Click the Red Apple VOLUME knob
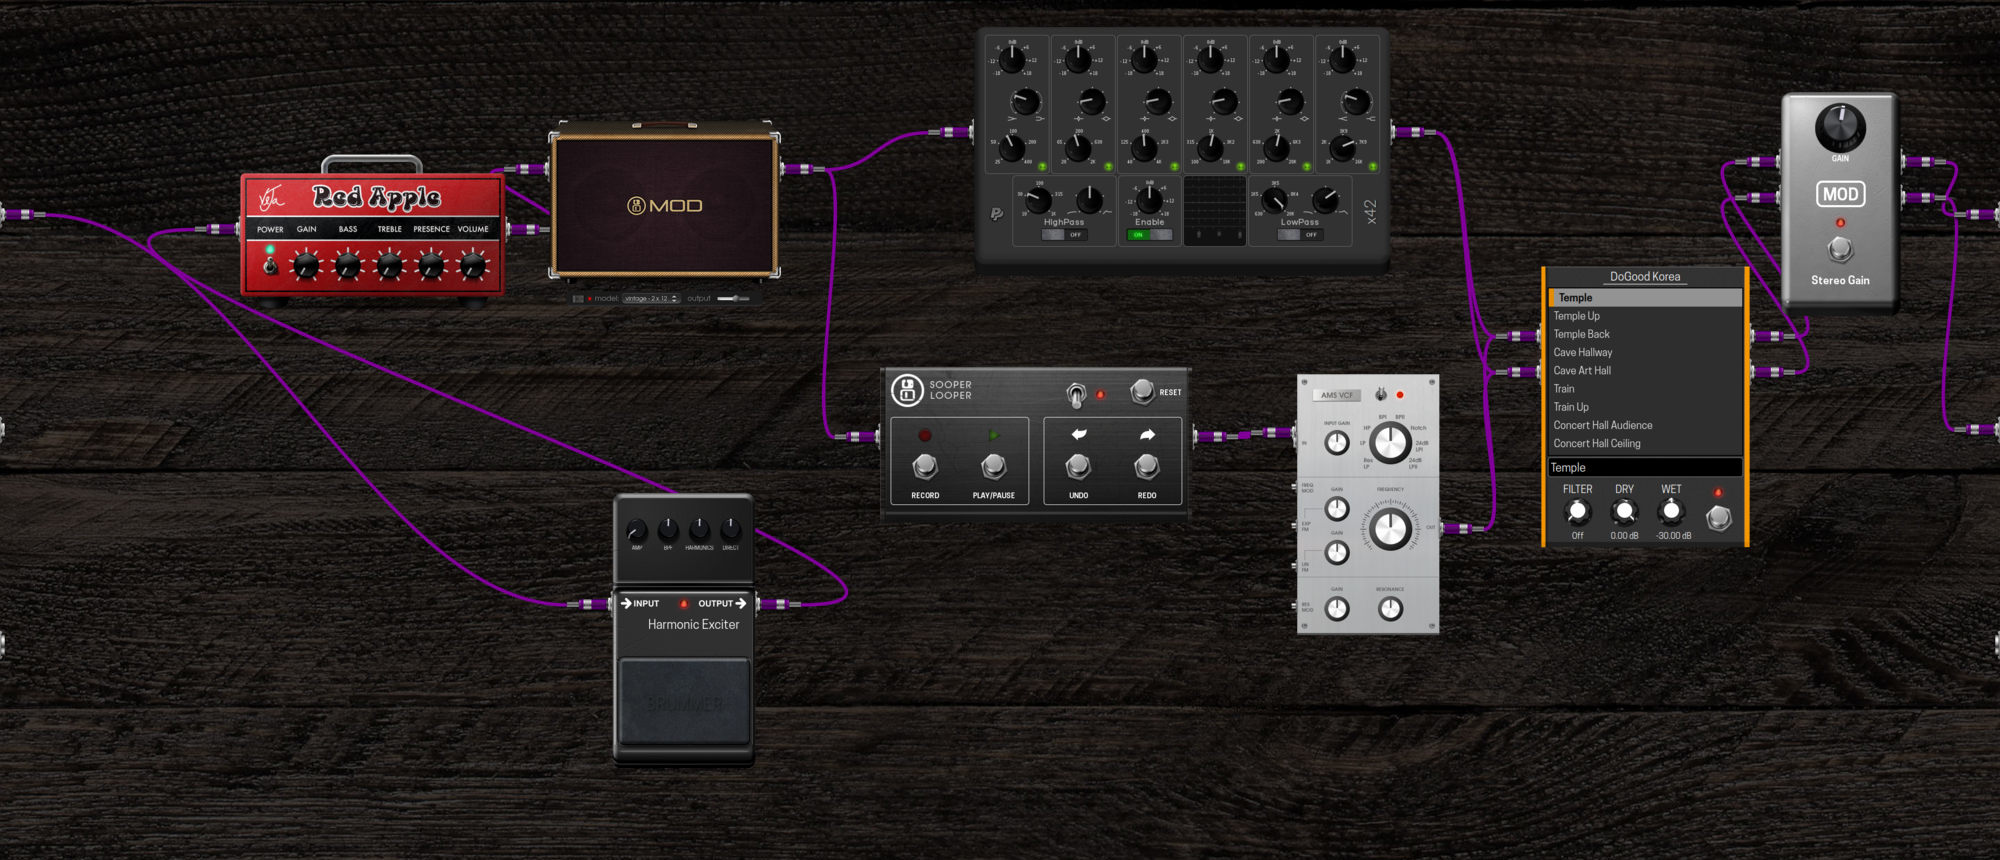Image resolution: width=2000 pixels, height=860 pixels. (473, 265)
